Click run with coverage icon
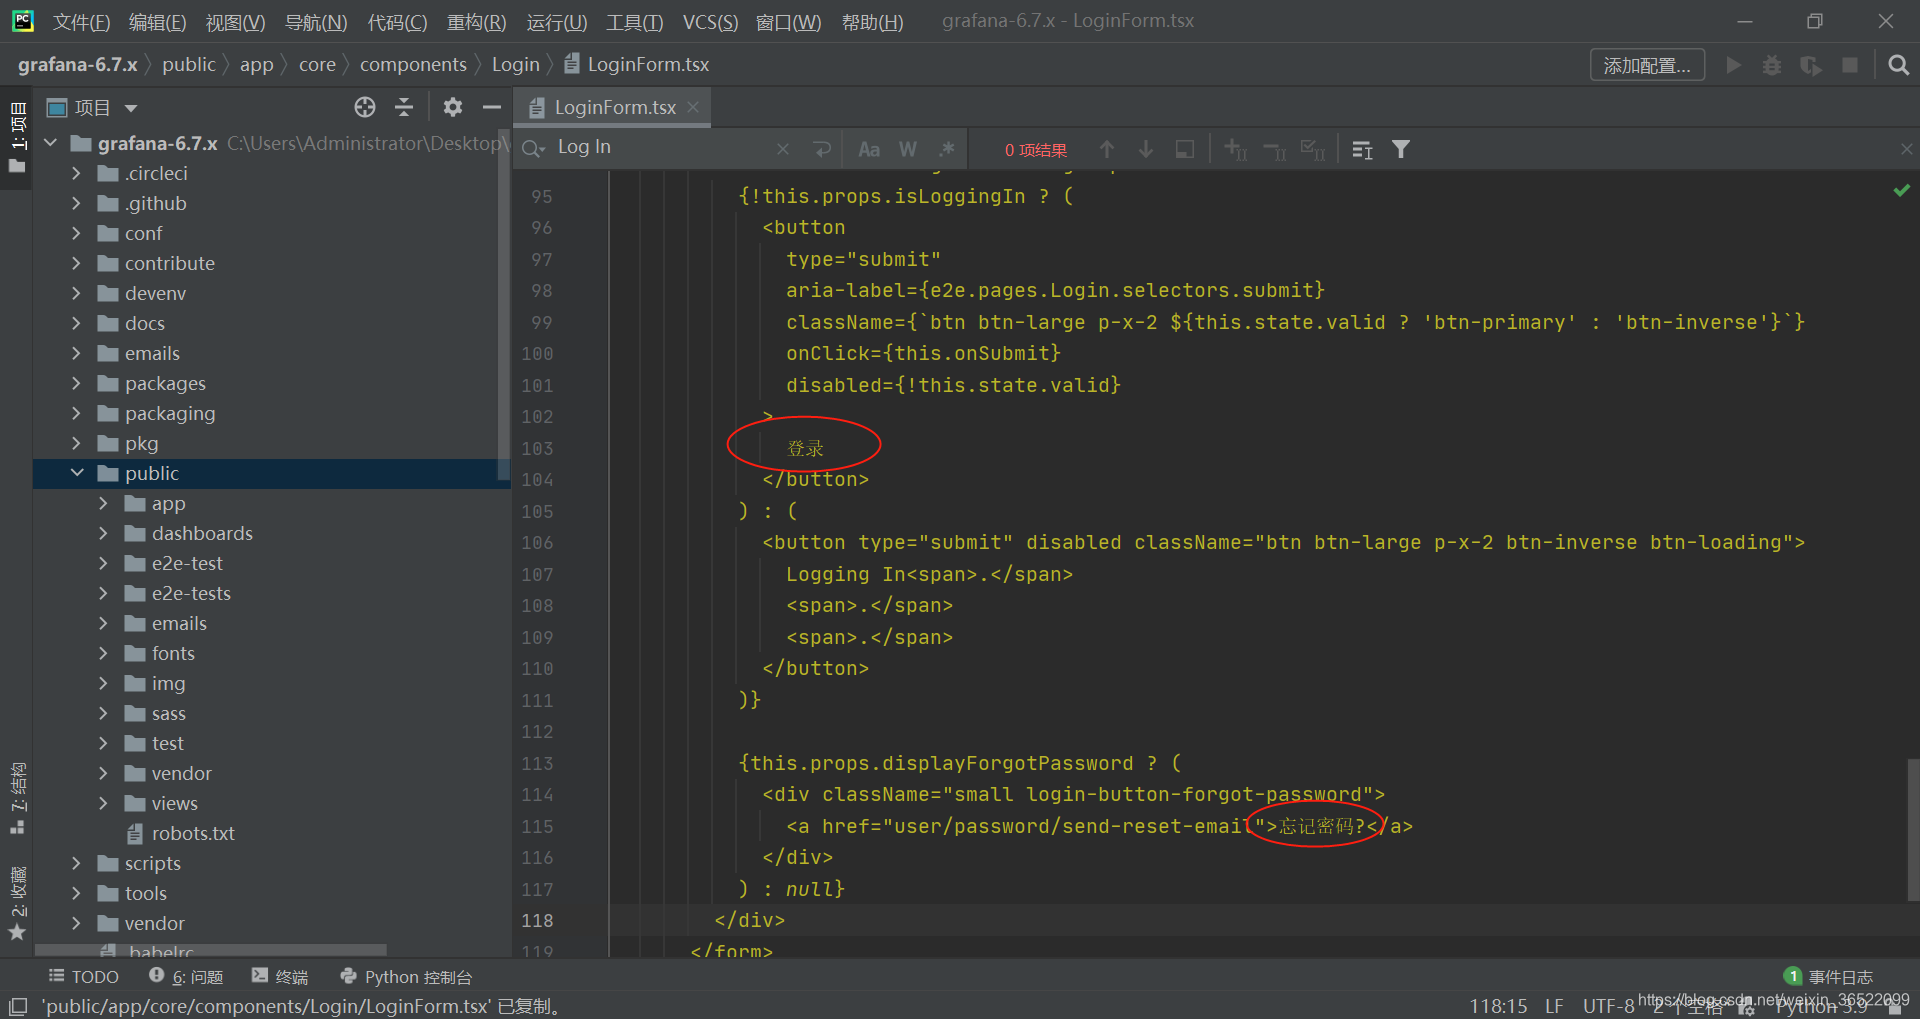This screenshot has width=1920, height=1019. [x=1811, y=65]
